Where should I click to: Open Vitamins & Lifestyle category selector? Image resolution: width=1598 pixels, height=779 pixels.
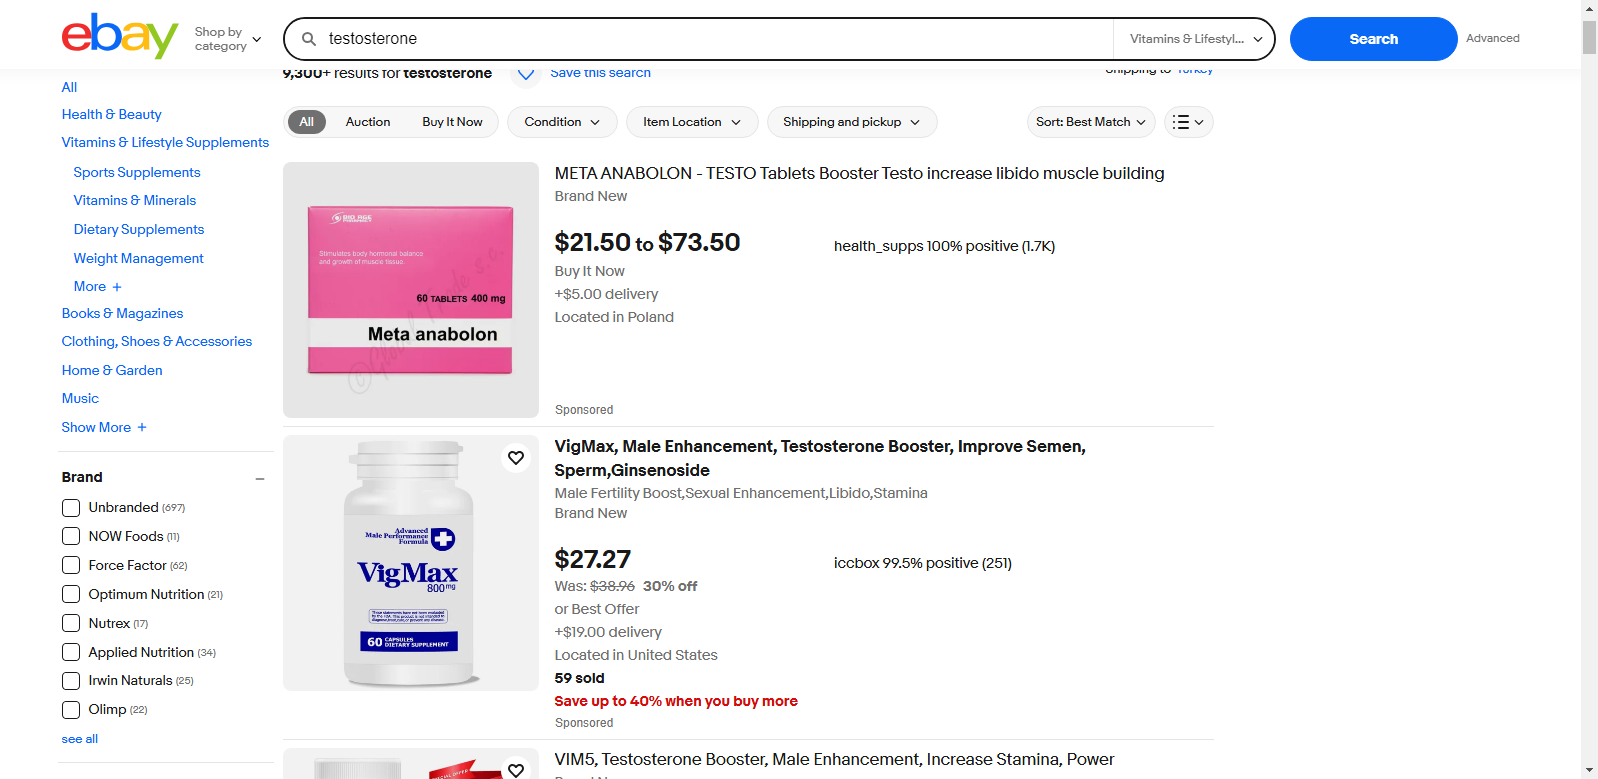point(1195,39)
